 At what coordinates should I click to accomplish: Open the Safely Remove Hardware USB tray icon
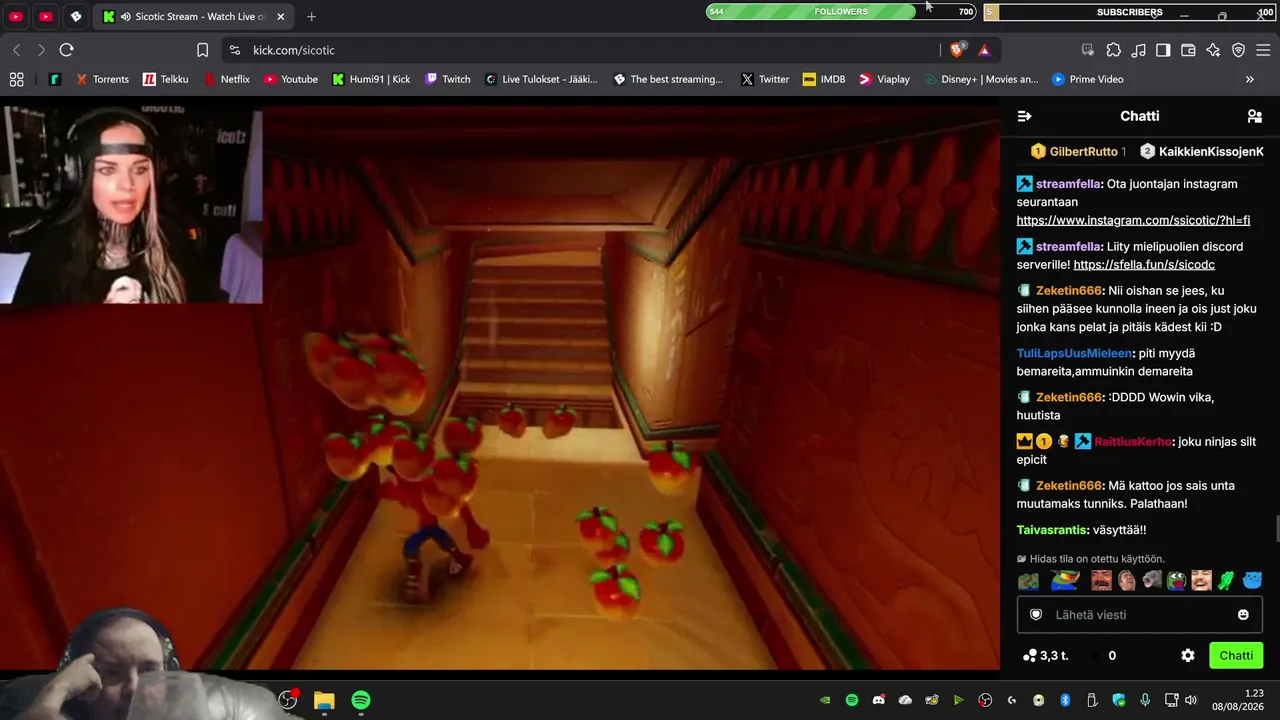click(x=1092, y=700)
